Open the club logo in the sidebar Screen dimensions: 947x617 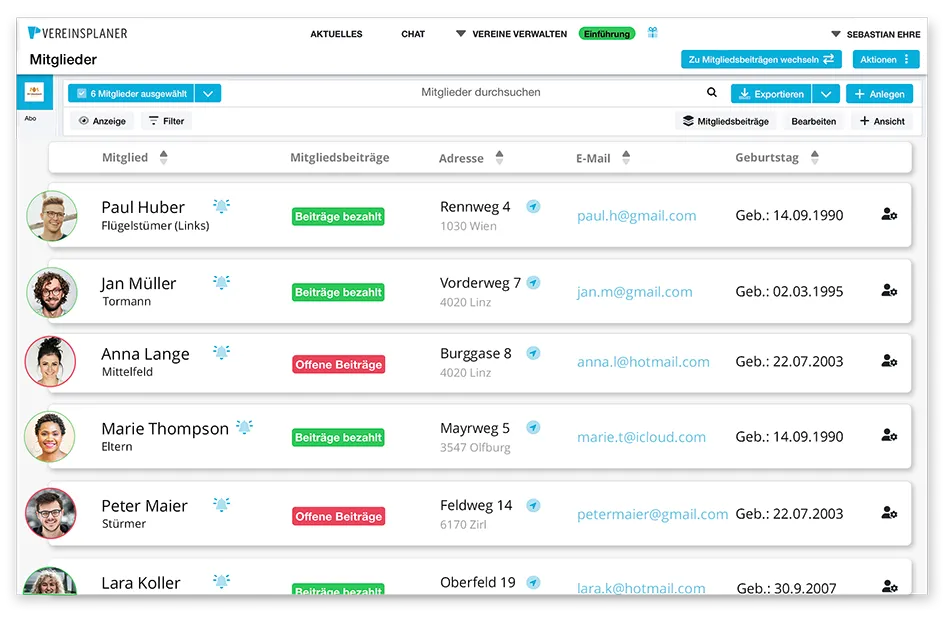[x=34, y=92]
